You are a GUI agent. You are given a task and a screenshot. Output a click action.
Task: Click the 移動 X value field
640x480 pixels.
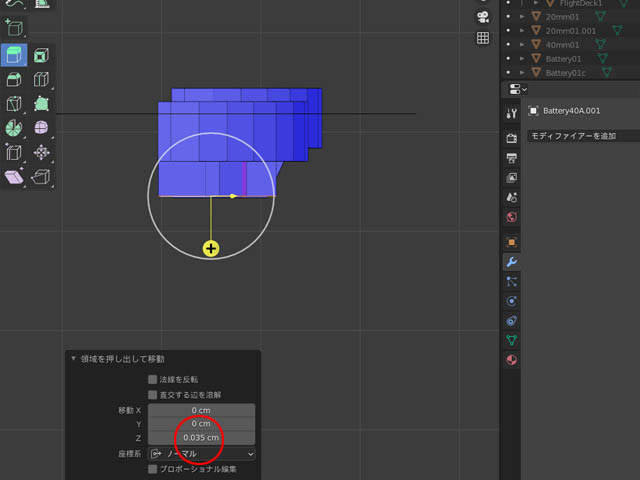[201, 410]
